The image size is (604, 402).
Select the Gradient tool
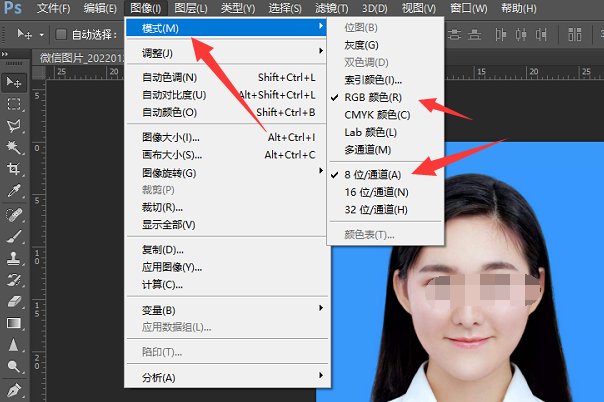(x=14, y=323)
